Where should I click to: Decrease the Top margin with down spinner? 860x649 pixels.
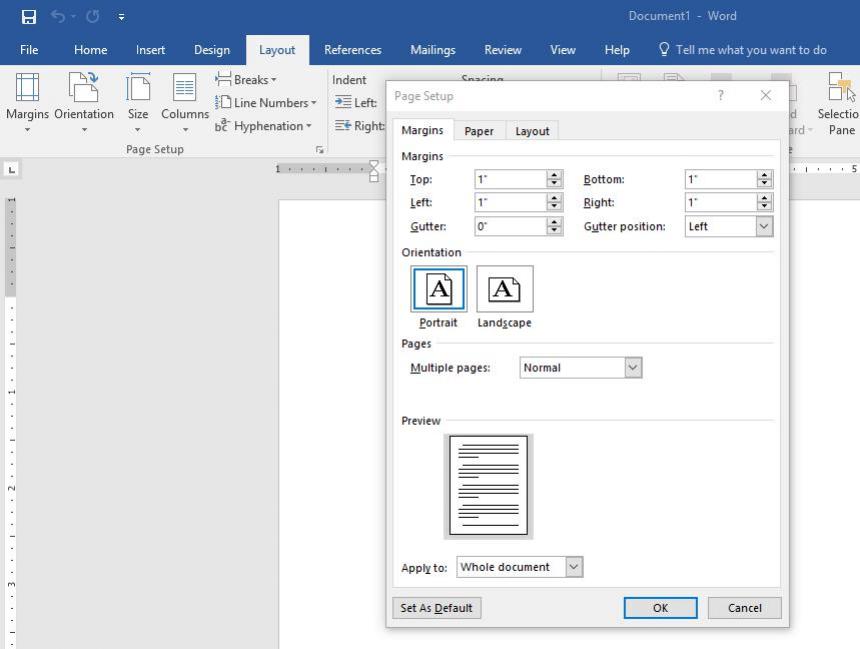[555, 184]
